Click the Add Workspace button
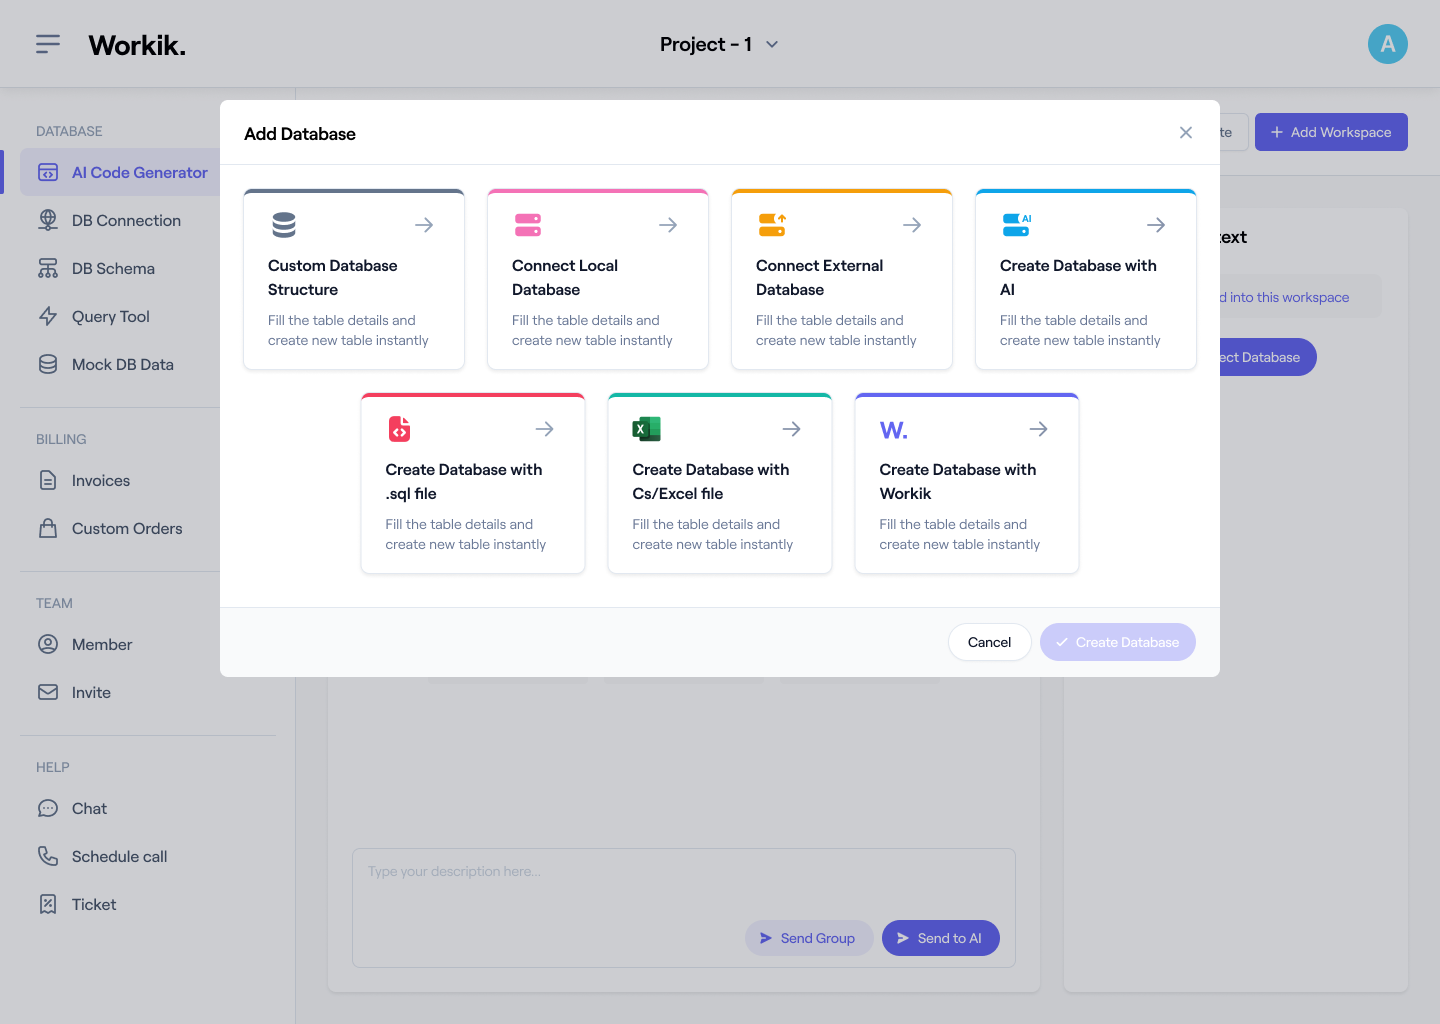This screenshot has width=1440, height=1024. tap(1331, 132)
